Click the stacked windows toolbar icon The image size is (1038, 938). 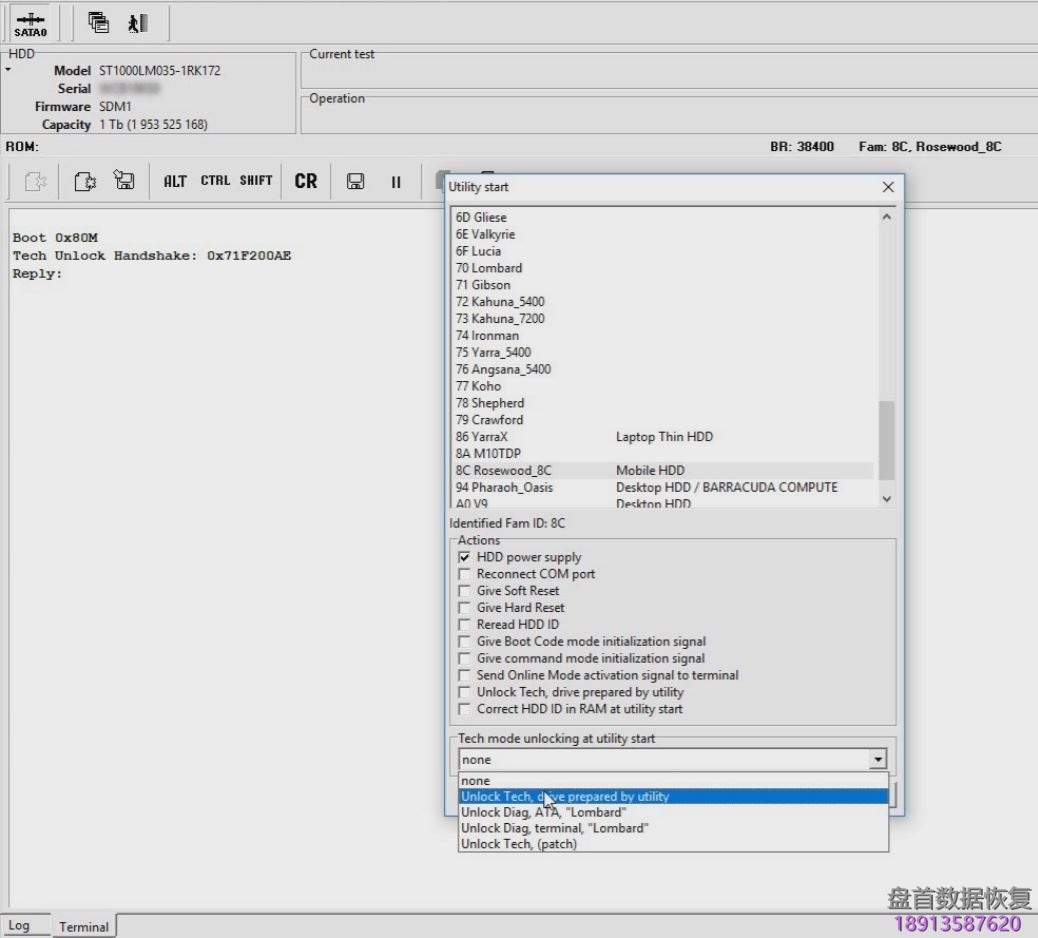pyautogui.click(x=98, y=23)
